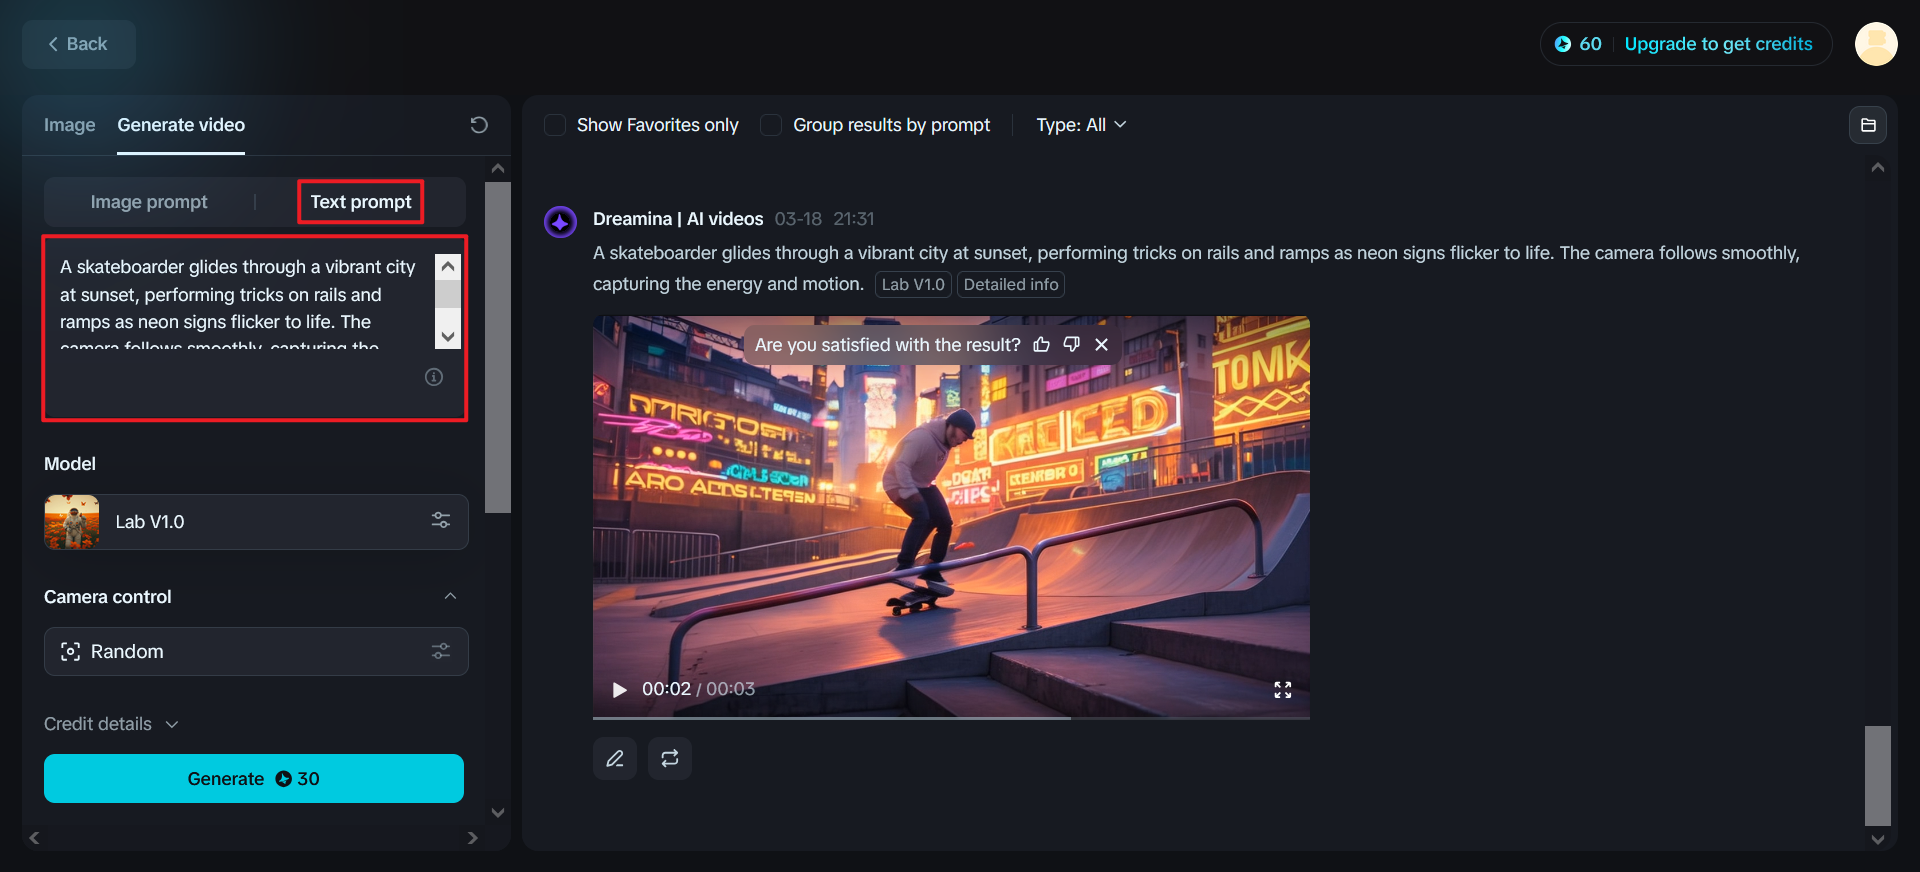Open Random camera control settings sliders icon
The width and height of the screenshot is (1920, 872).
pos(441,651)
